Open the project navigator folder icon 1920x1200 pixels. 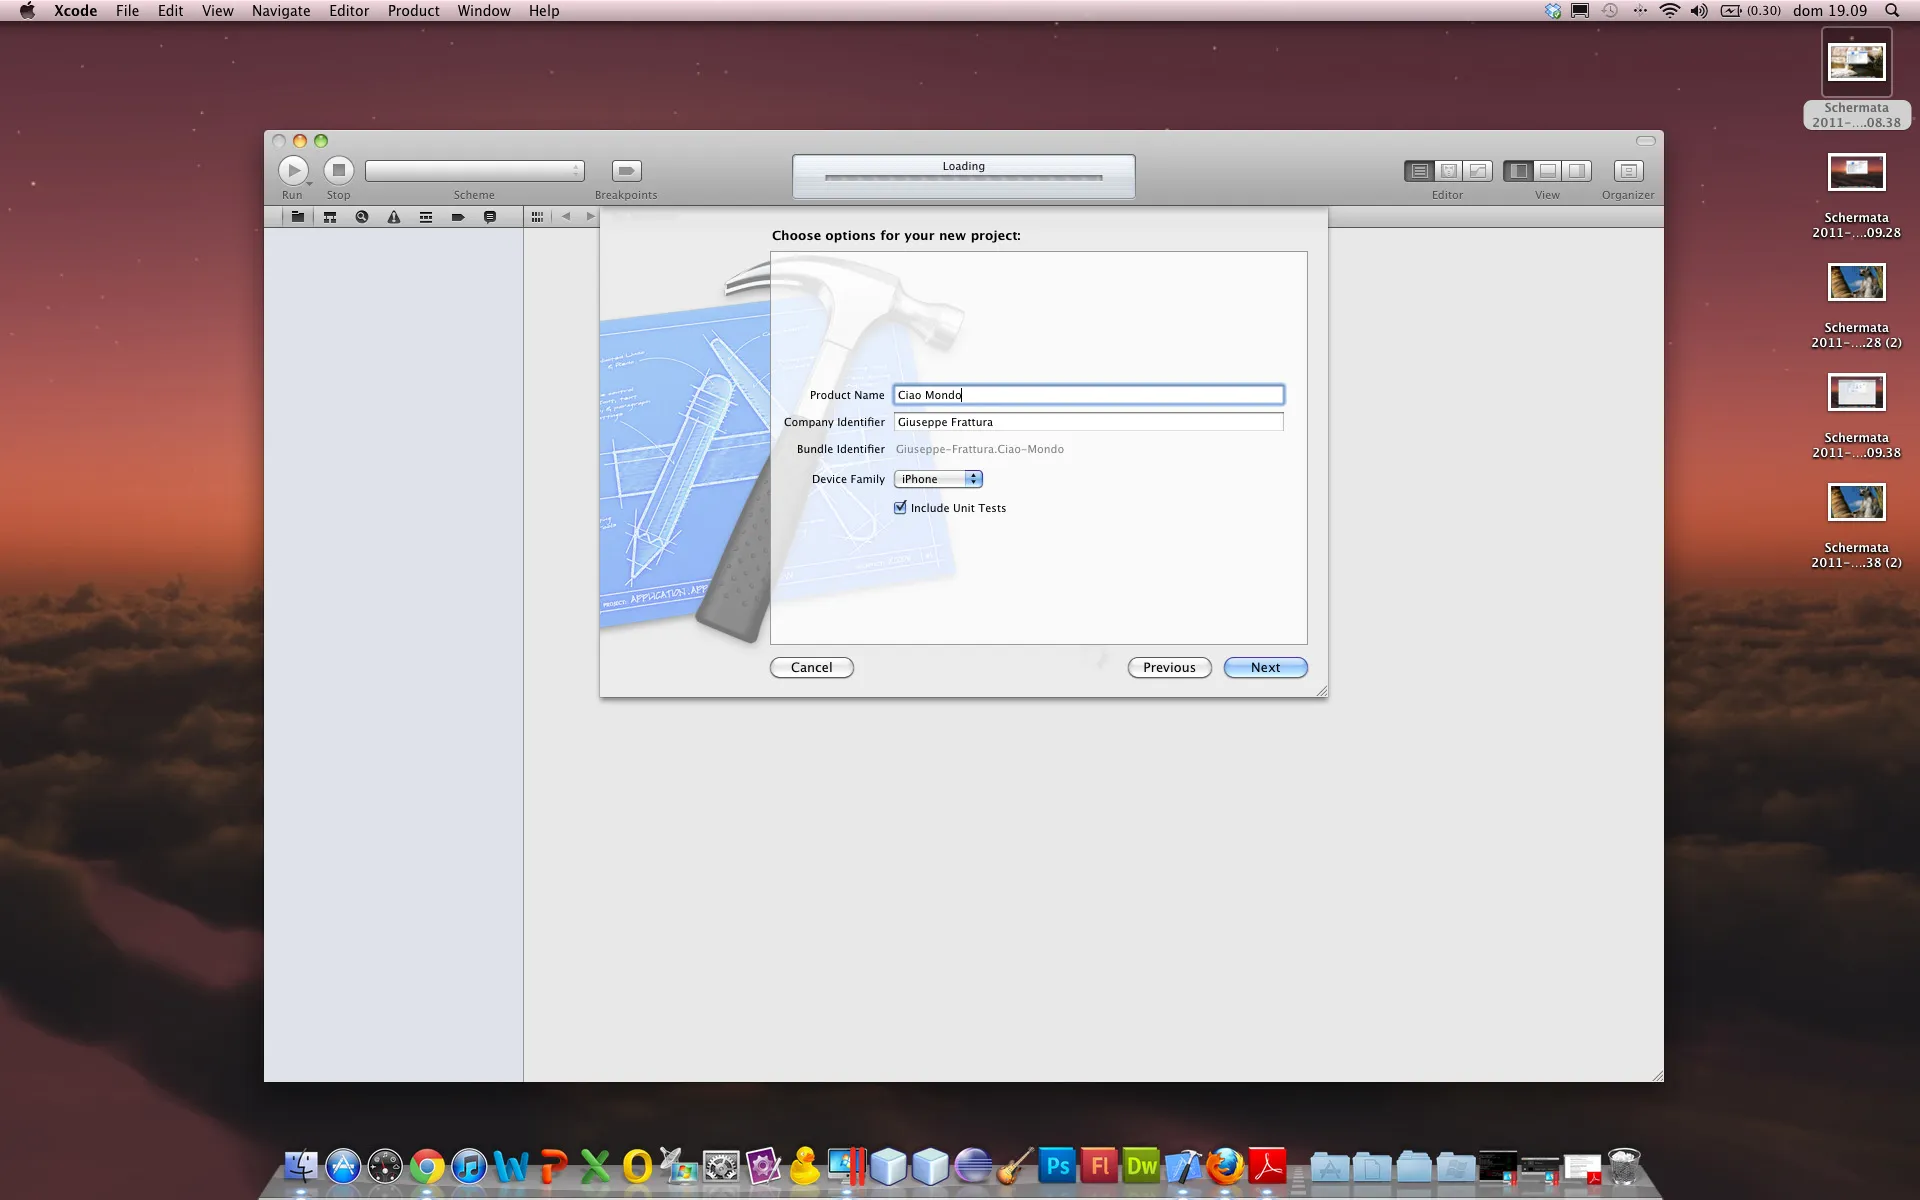tap(297, 217)
